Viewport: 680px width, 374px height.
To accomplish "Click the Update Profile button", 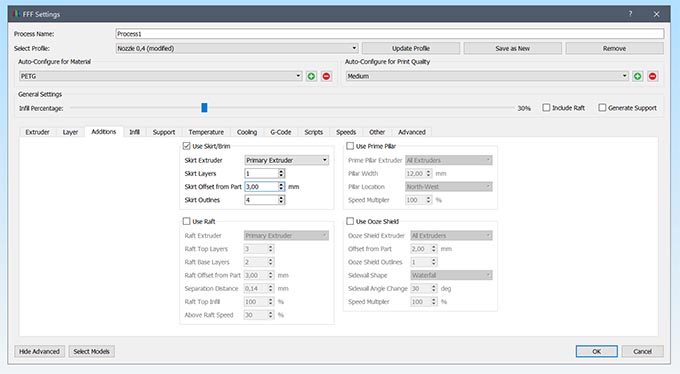I will click(x=411, y=48).
